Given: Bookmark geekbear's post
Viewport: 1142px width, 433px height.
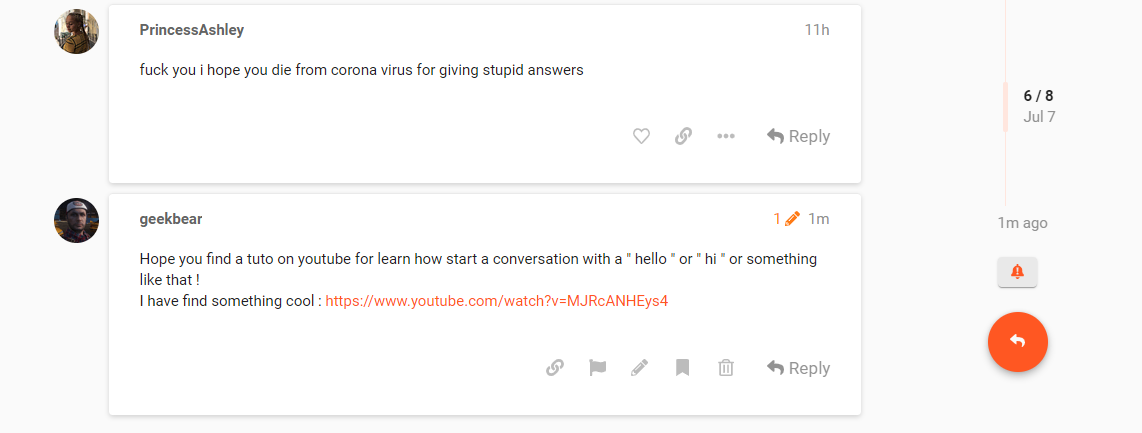Looking at the screenshot, I should 682,368.
